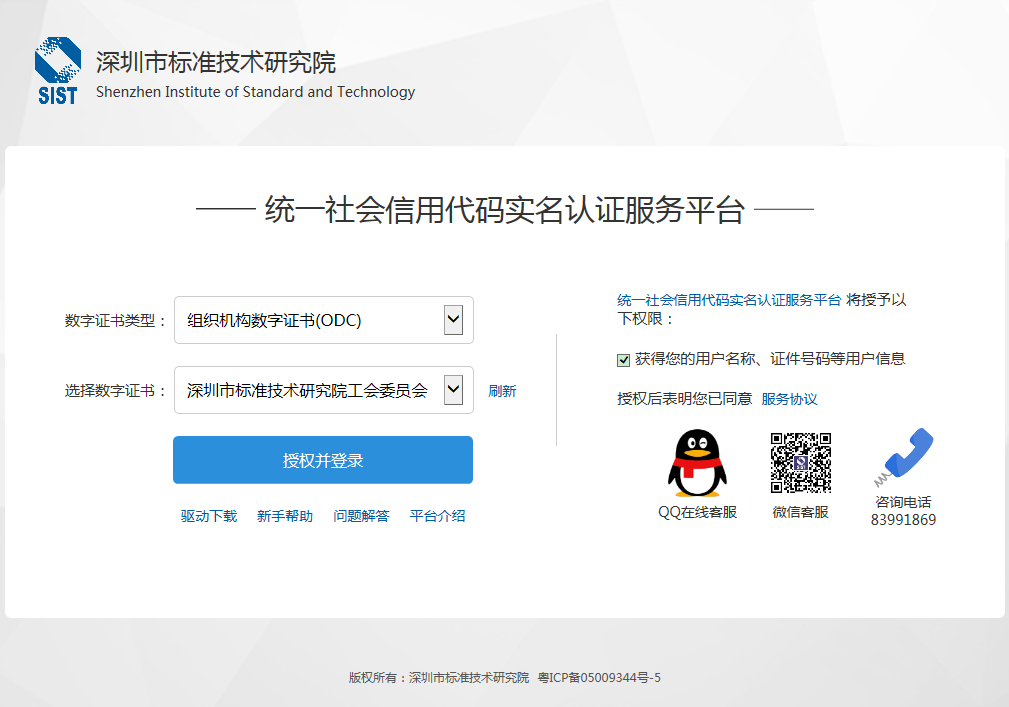Click the QQ在线客服 label

coord(697,512)
